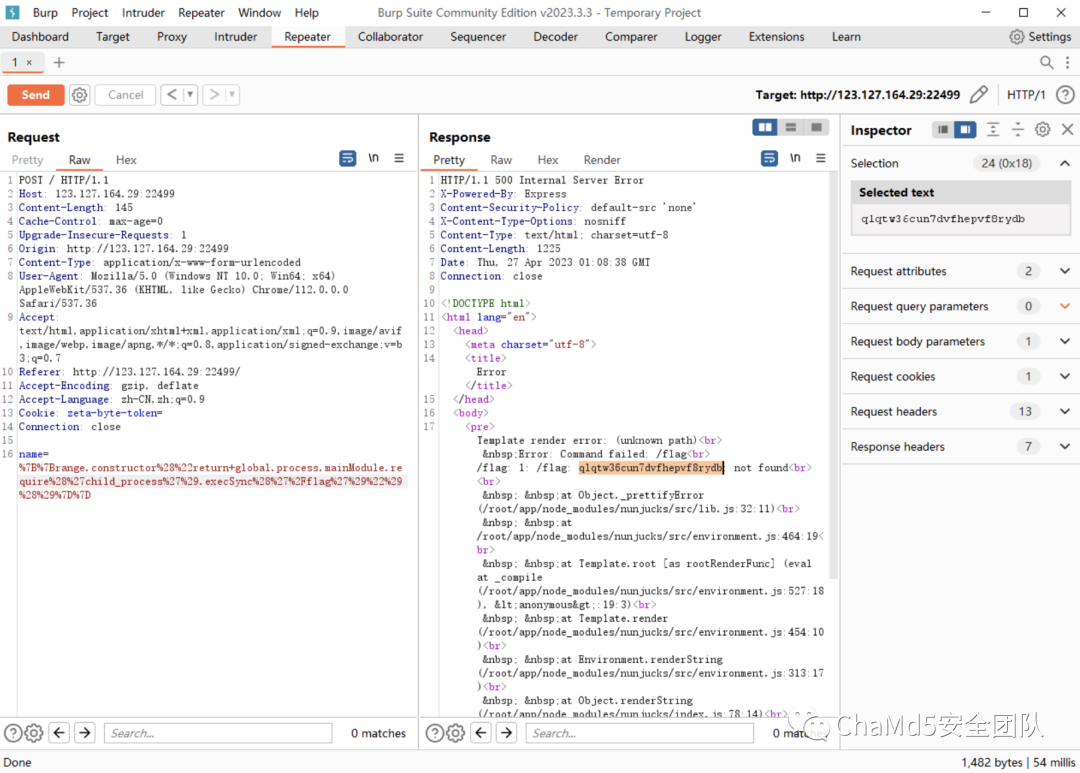Toggle word wrap in Request editor
Image resolution: width=1080 pixels, height=773 pixels.
(x=348, y=158)
